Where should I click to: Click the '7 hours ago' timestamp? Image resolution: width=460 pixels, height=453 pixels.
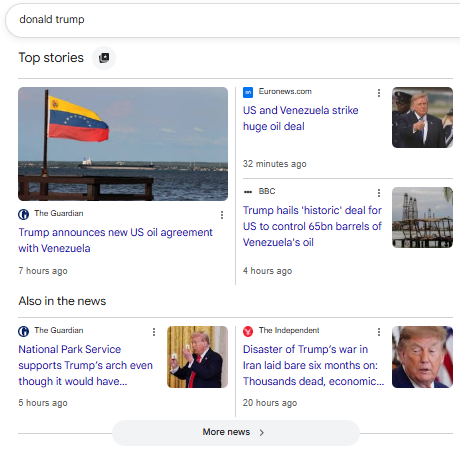(x=43, y=271)
